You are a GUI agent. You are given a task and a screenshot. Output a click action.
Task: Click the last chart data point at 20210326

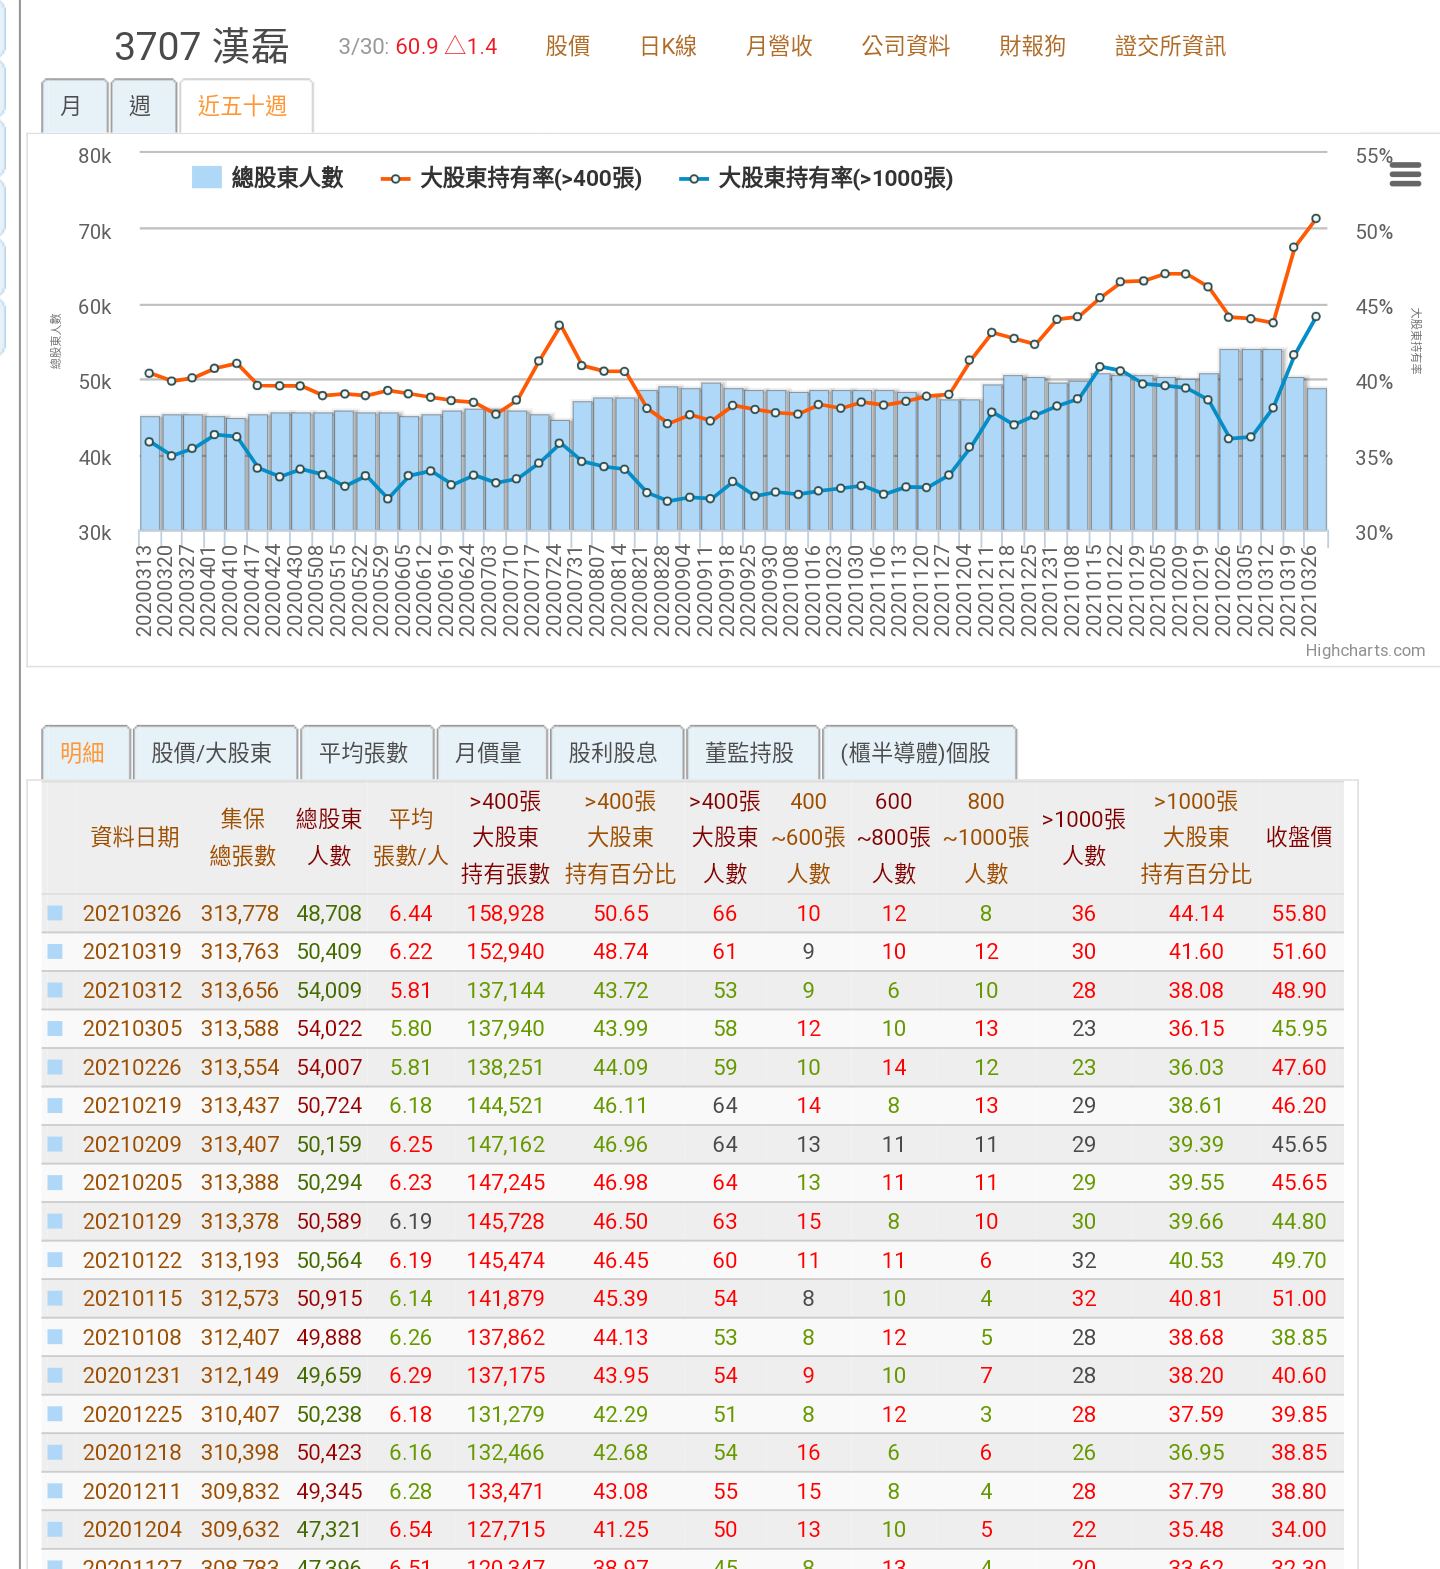coord(1316,219)
